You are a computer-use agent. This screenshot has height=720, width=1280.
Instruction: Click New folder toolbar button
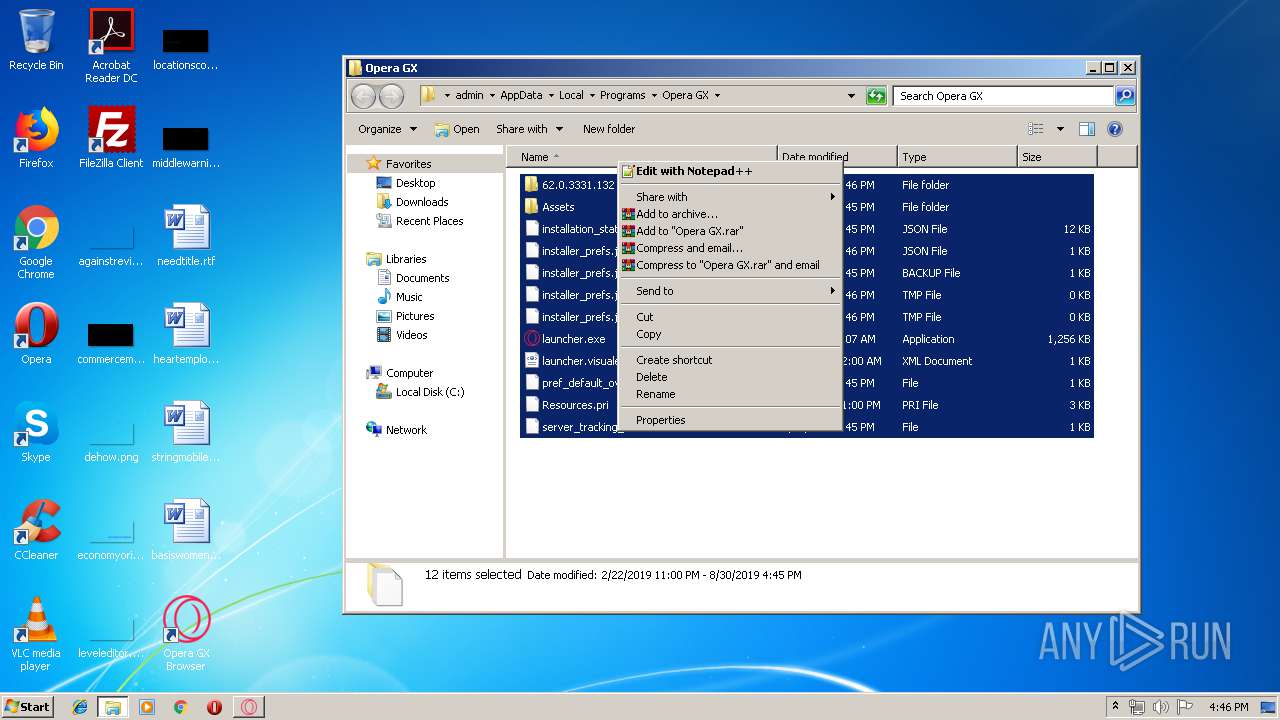(609, 129)
